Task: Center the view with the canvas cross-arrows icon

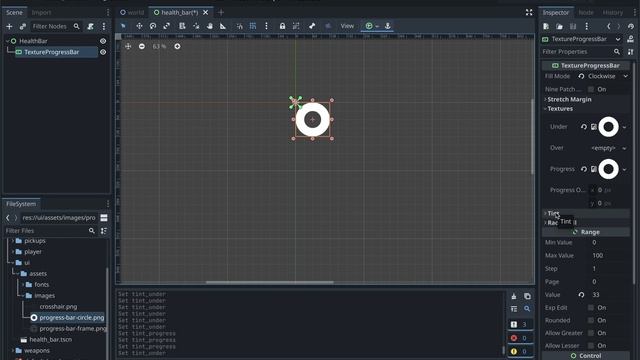Action: (x=128, y=47)
